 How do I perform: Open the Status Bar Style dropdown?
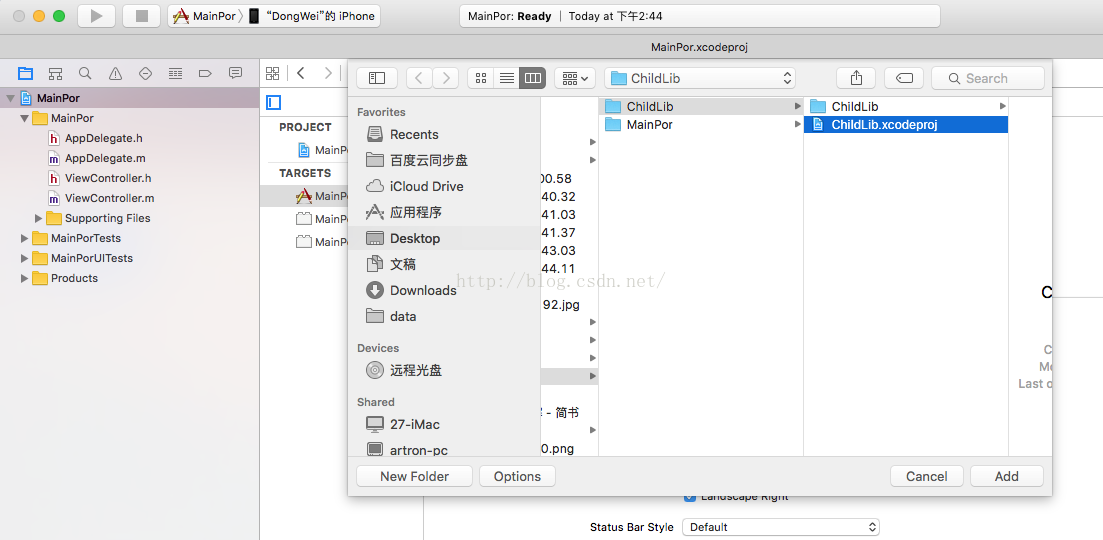pyautogui.click(x=781, y=527)
